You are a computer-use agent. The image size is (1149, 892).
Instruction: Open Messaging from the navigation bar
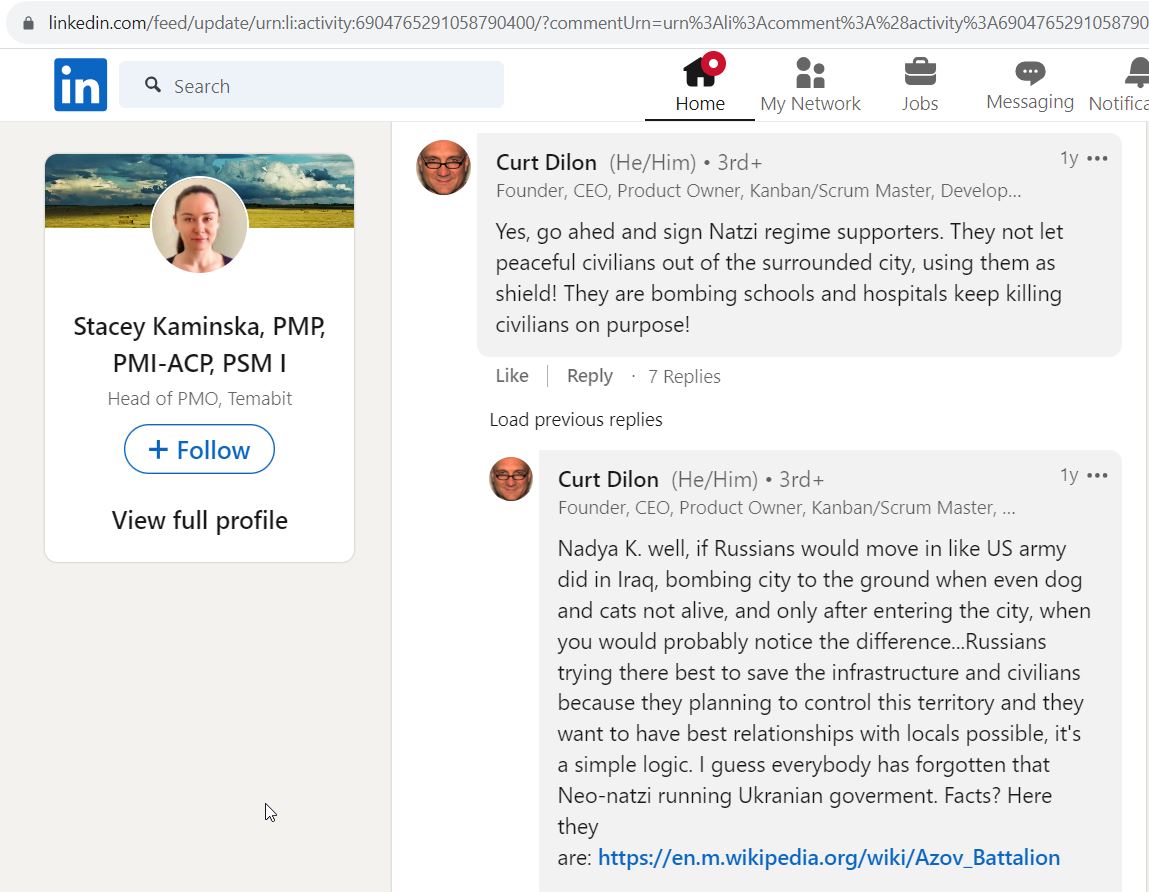coord(1030,84)
